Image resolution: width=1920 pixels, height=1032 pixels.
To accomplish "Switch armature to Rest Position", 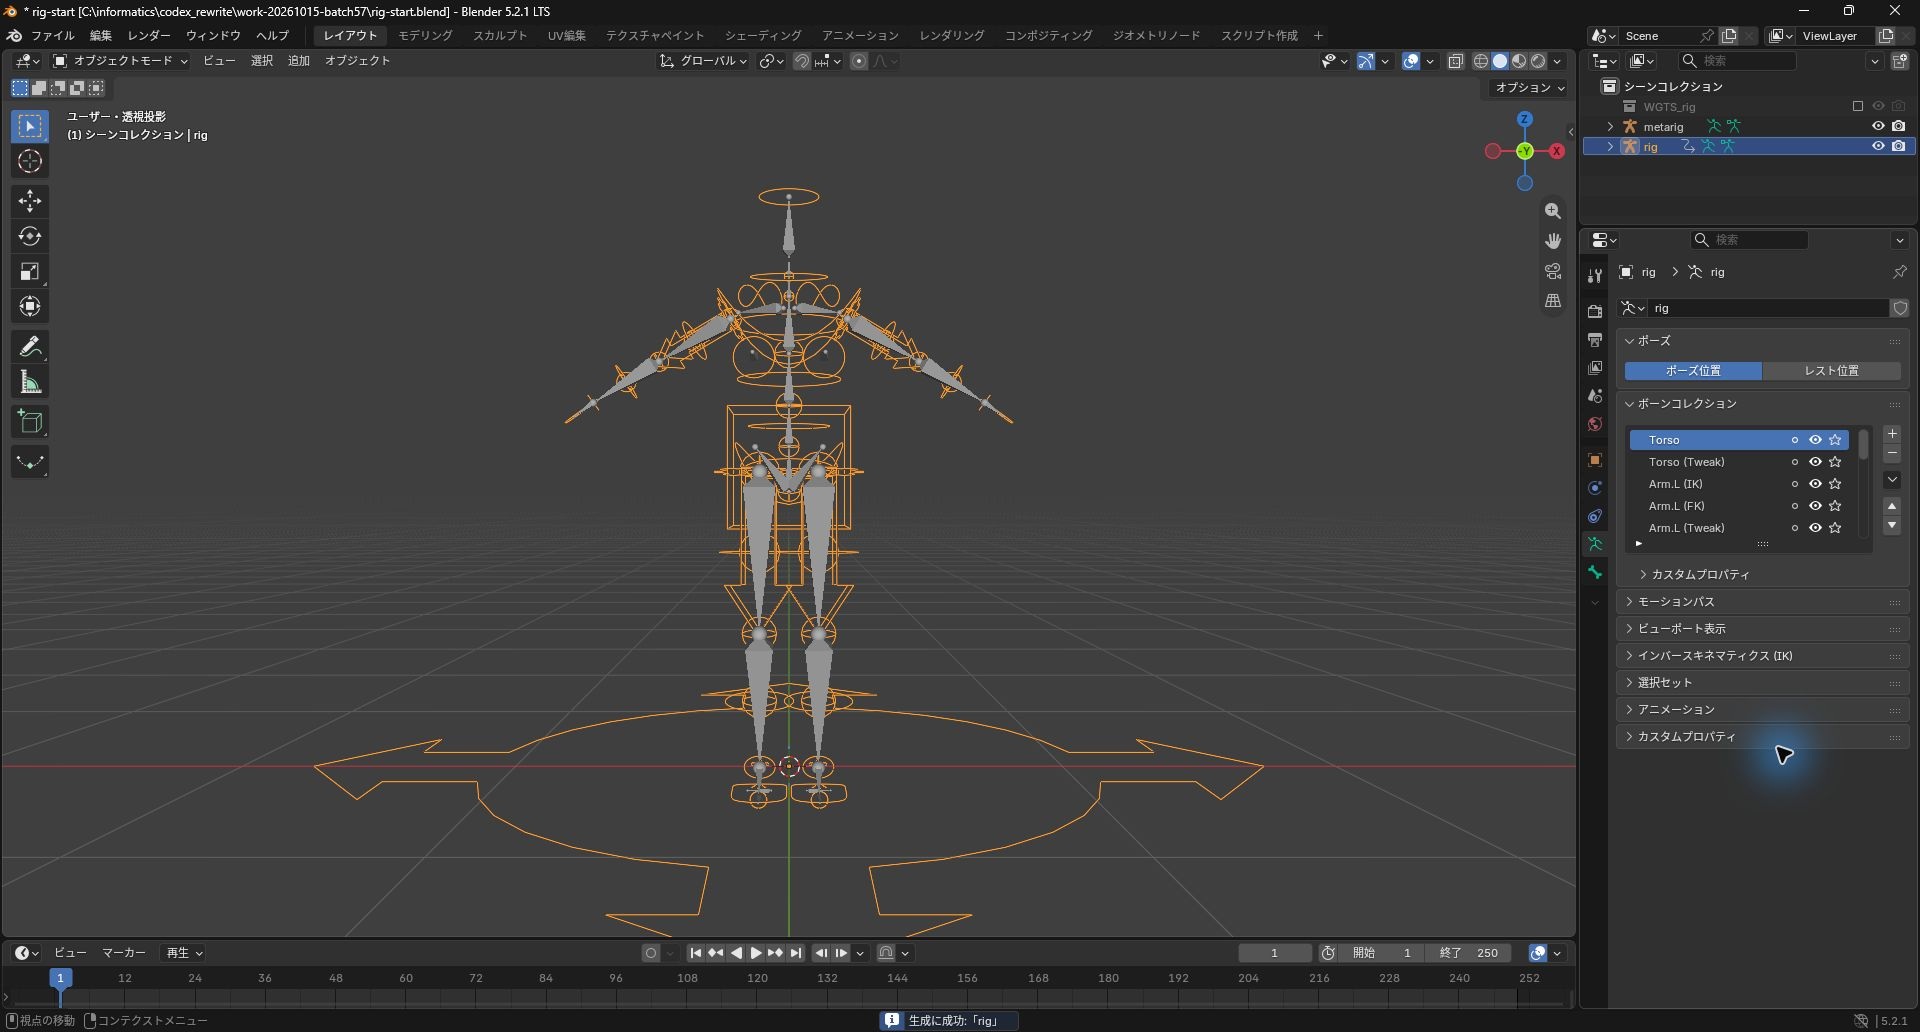I will point(1831,371).
